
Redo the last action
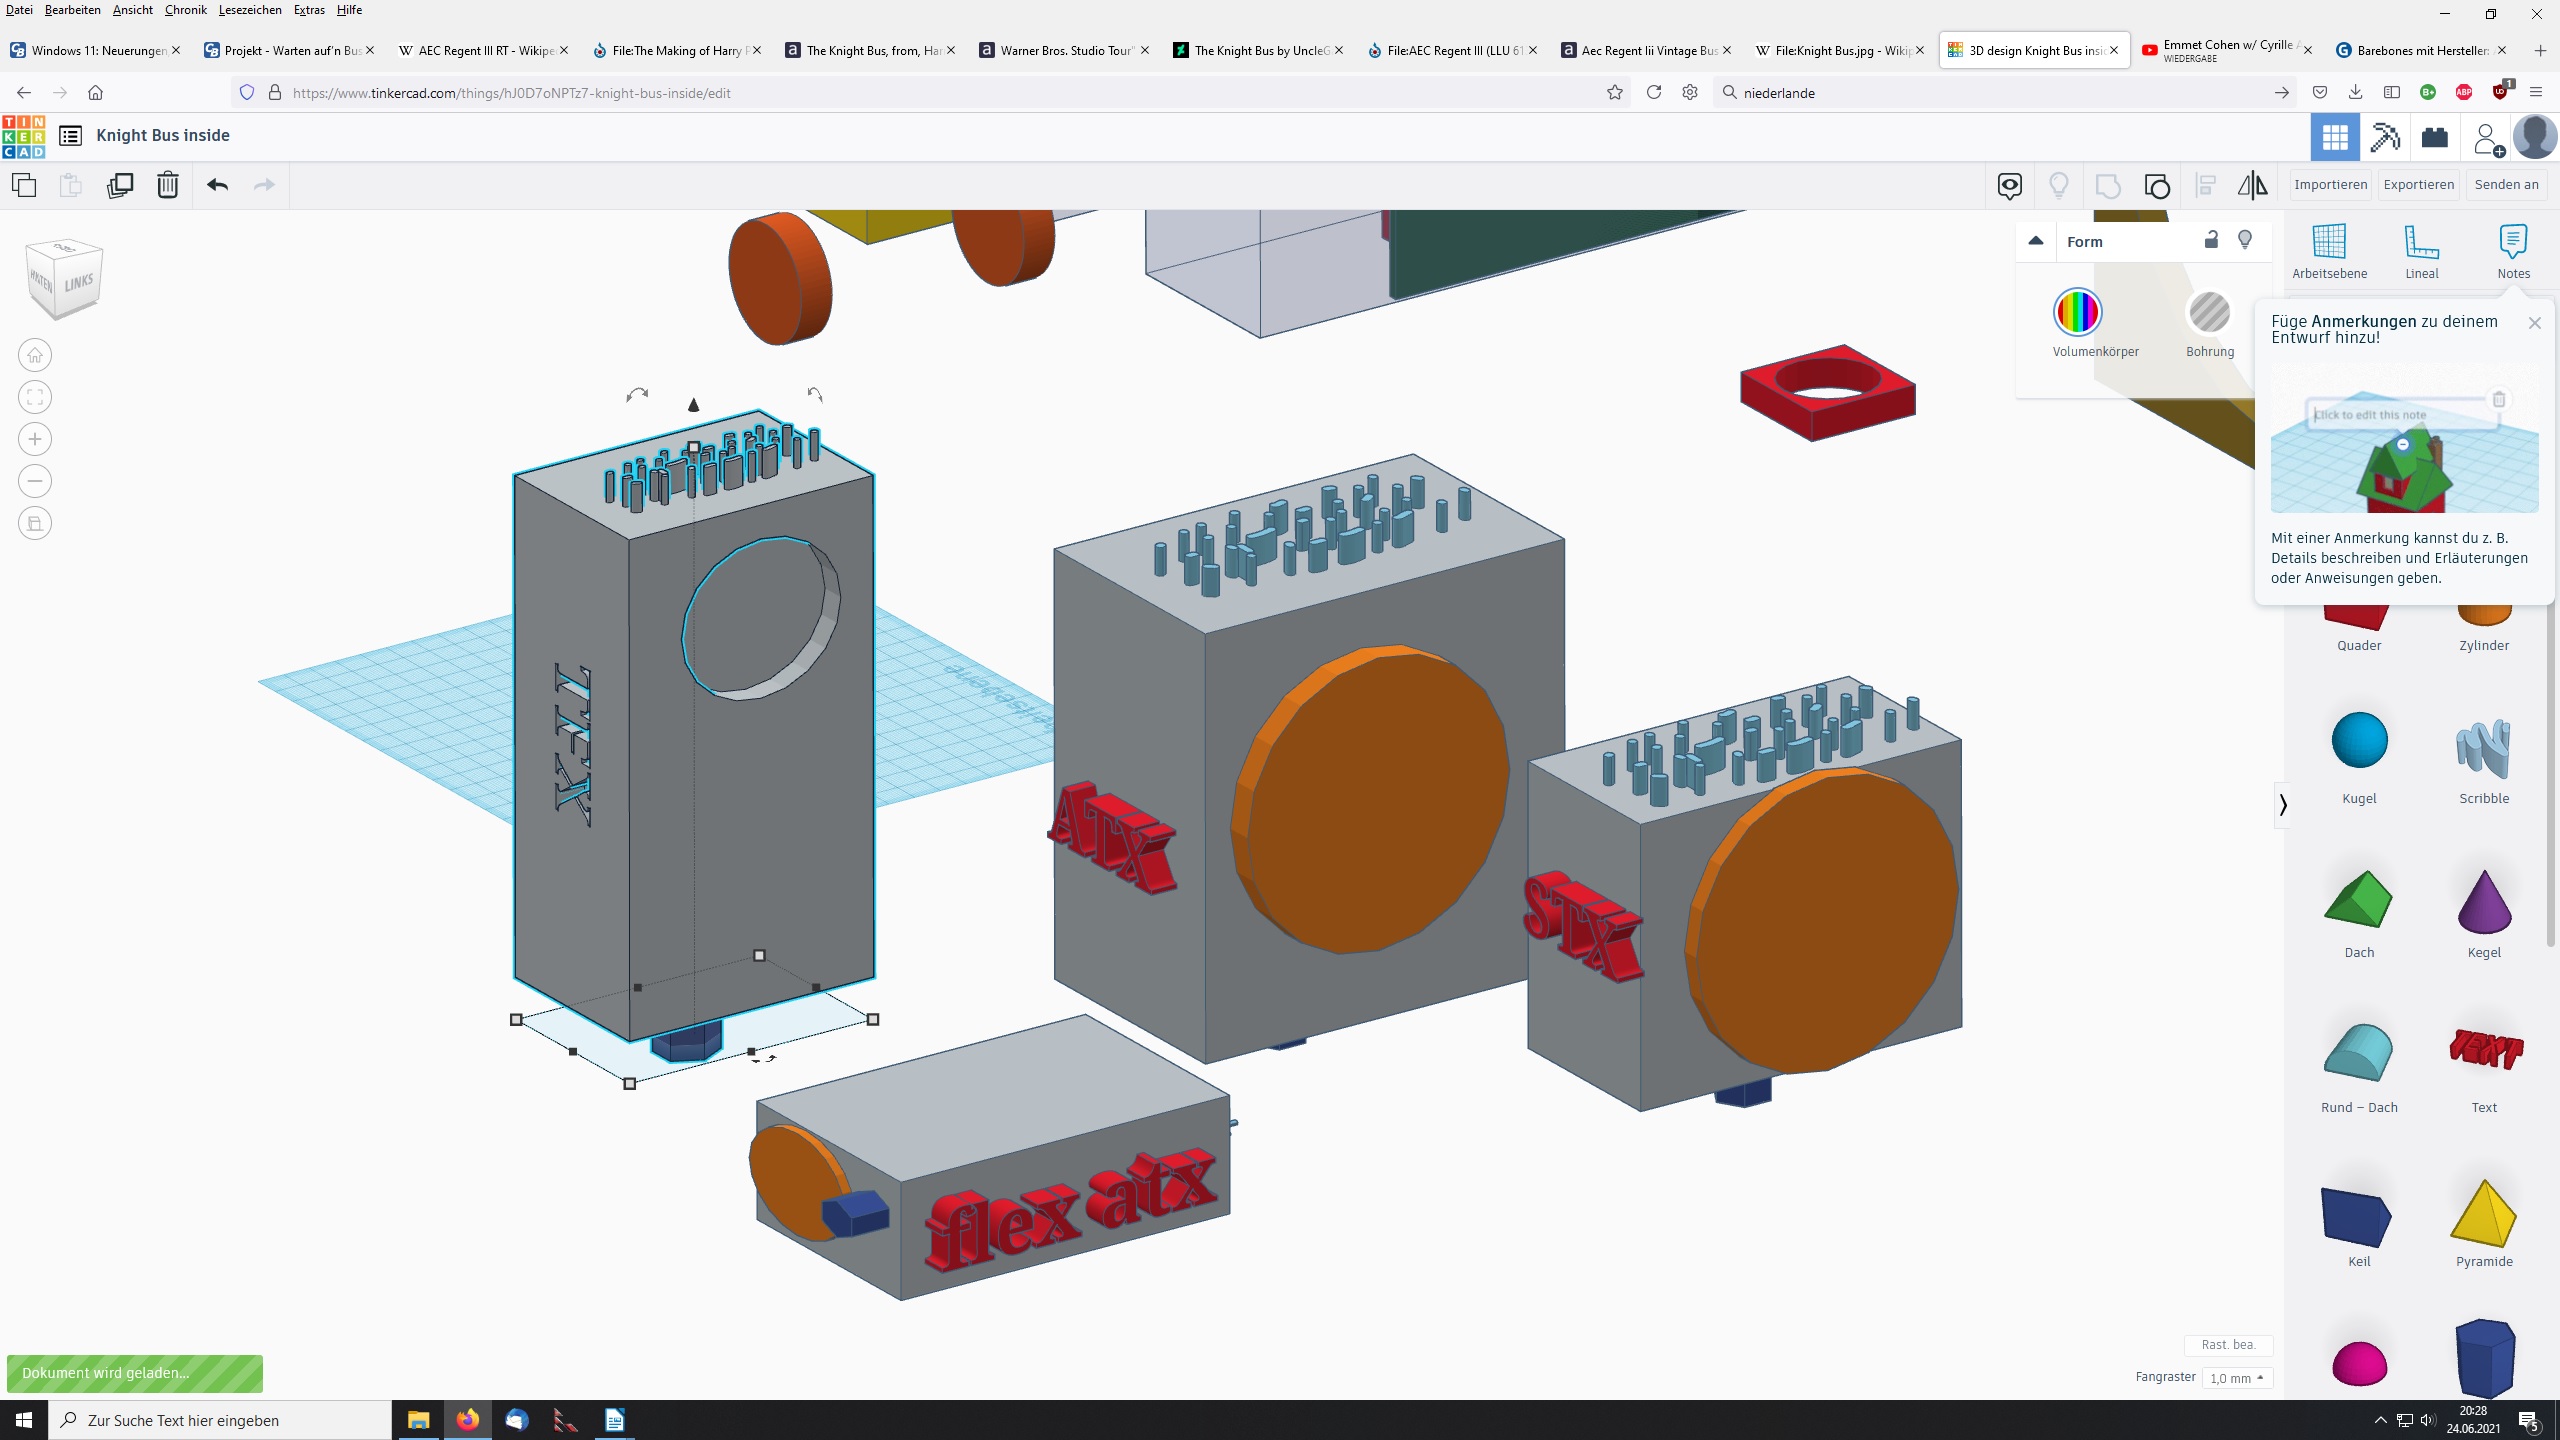click(264, 185)
